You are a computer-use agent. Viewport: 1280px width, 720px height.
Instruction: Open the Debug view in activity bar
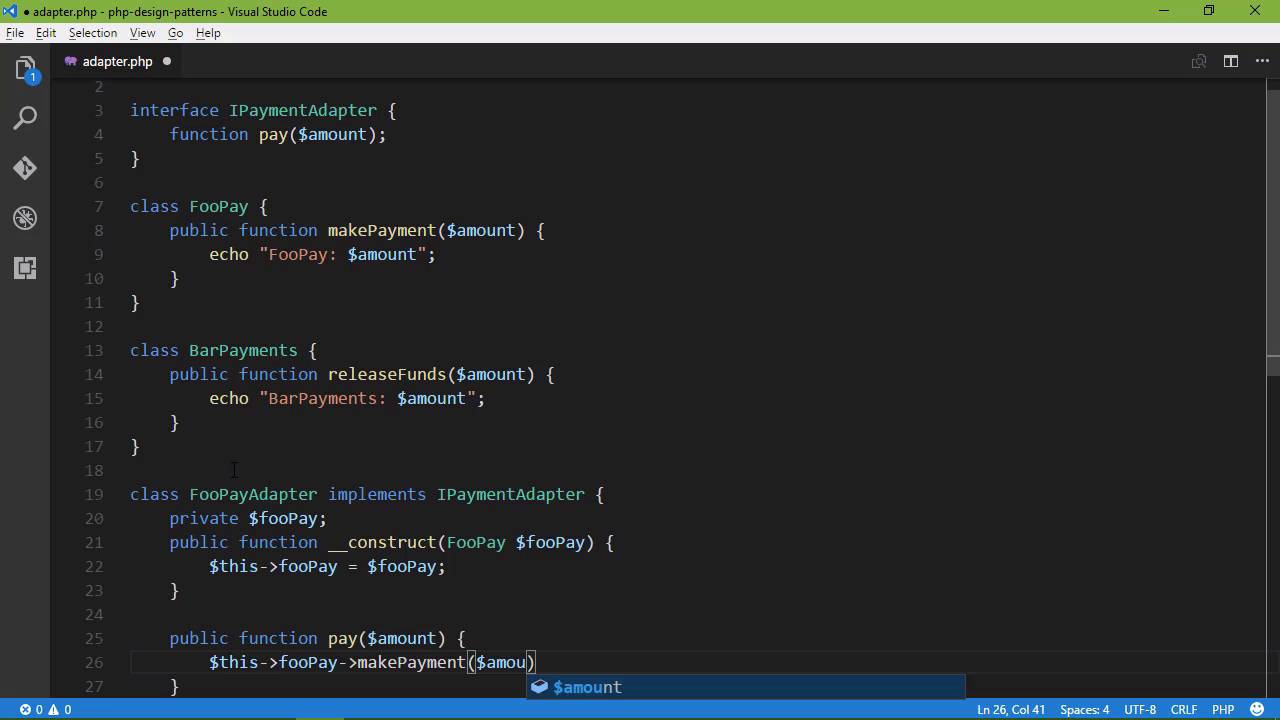coord(25,218)
